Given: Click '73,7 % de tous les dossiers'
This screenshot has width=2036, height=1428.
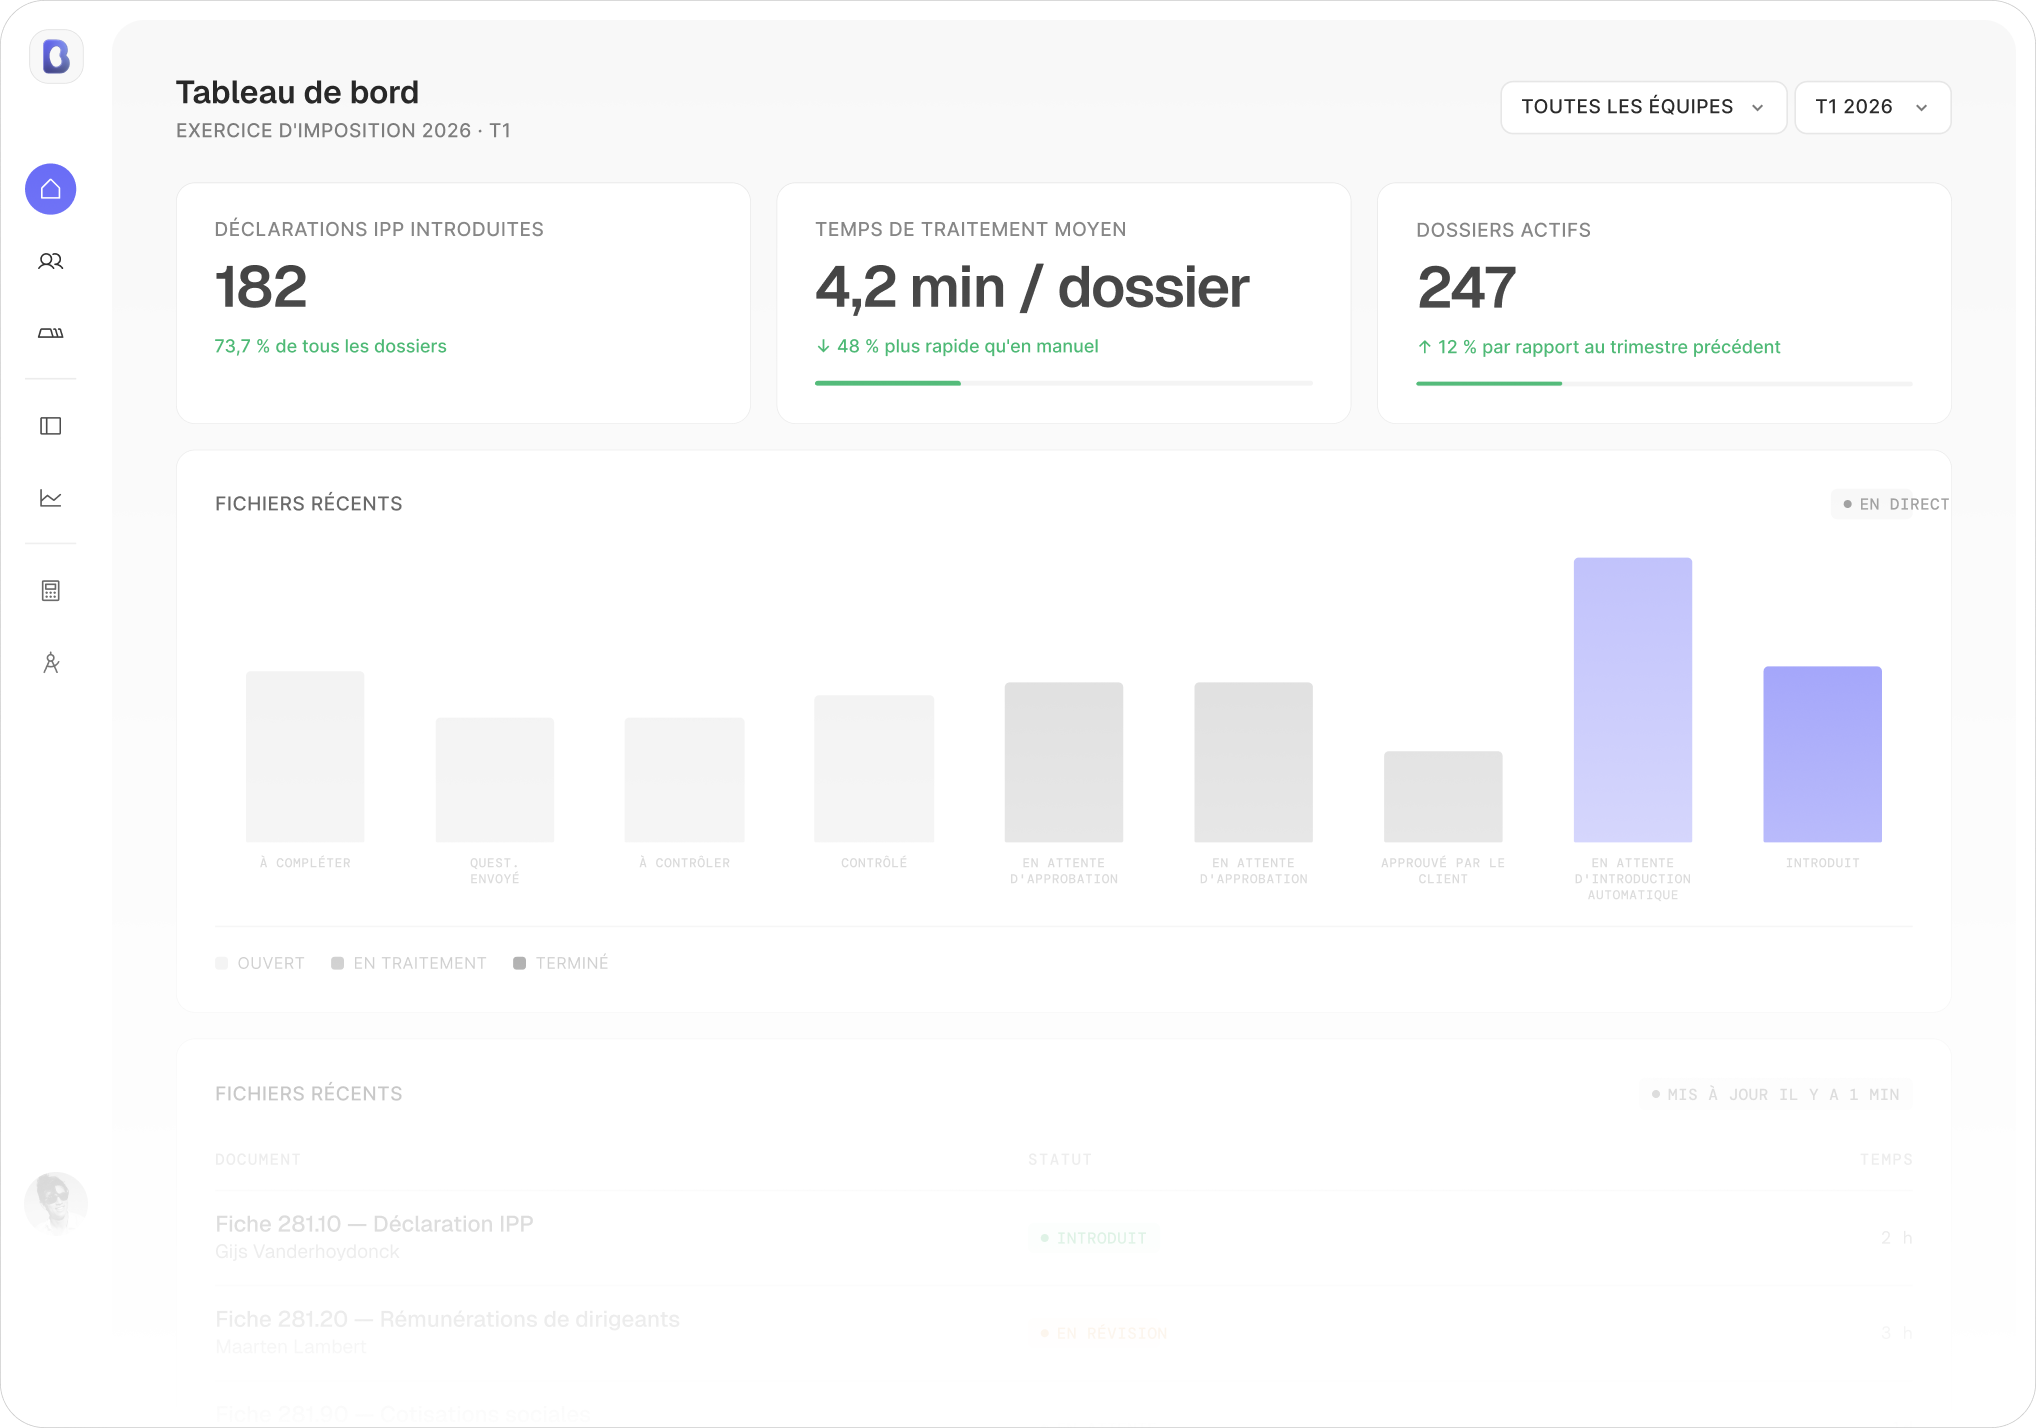Looking at the screenshot, I should coord(330,346).
